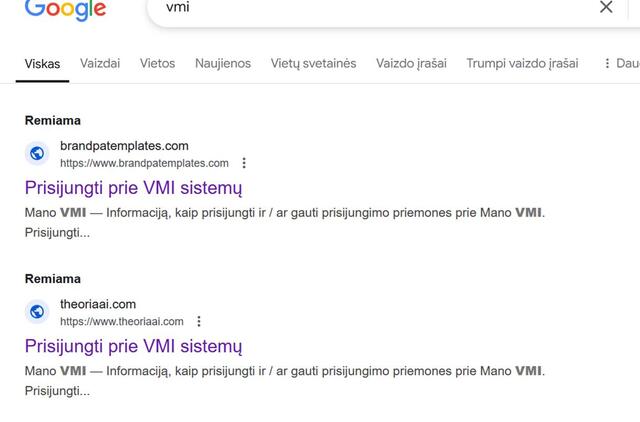Expand the Daugiau more filters menu
Screen dimensions: 640x422
click(x=621, y=63)
